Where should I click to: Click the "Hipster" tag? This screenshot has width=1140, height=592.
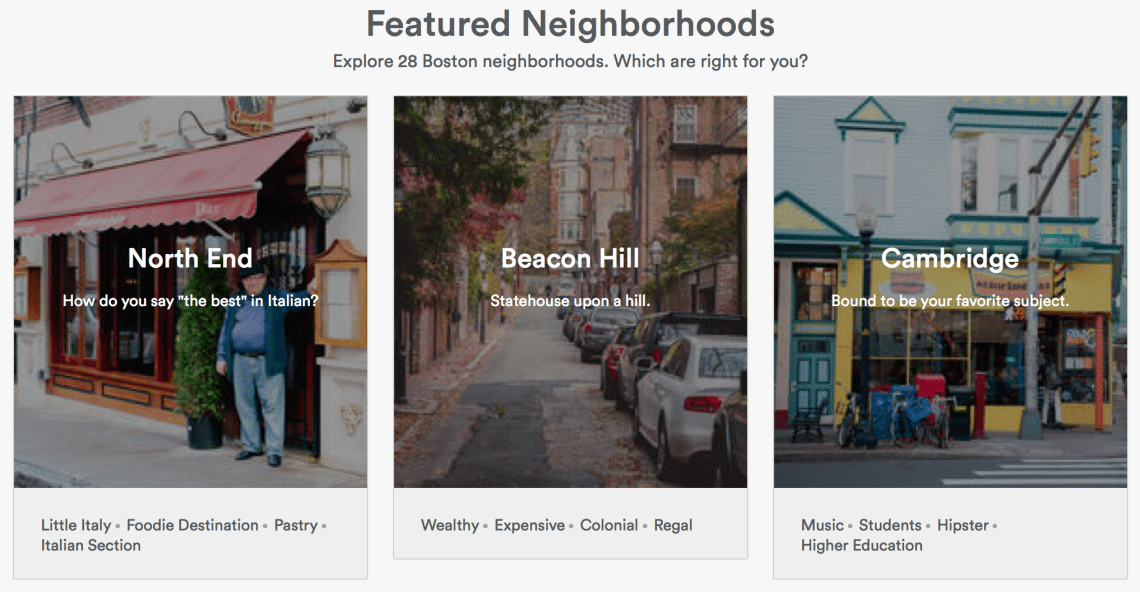(x=963, y=525)
